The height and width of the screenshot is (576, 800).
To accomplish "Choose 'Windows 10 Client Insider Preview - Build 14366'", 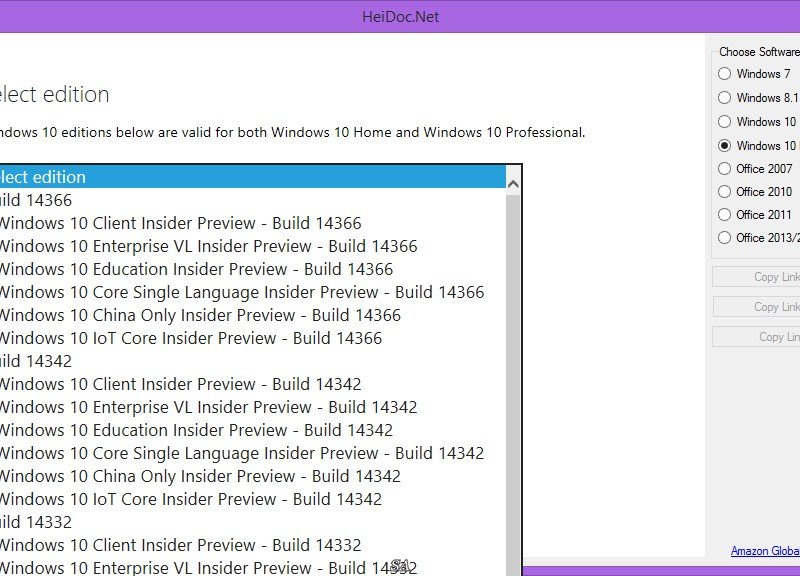I will click(x=253, y=223).
